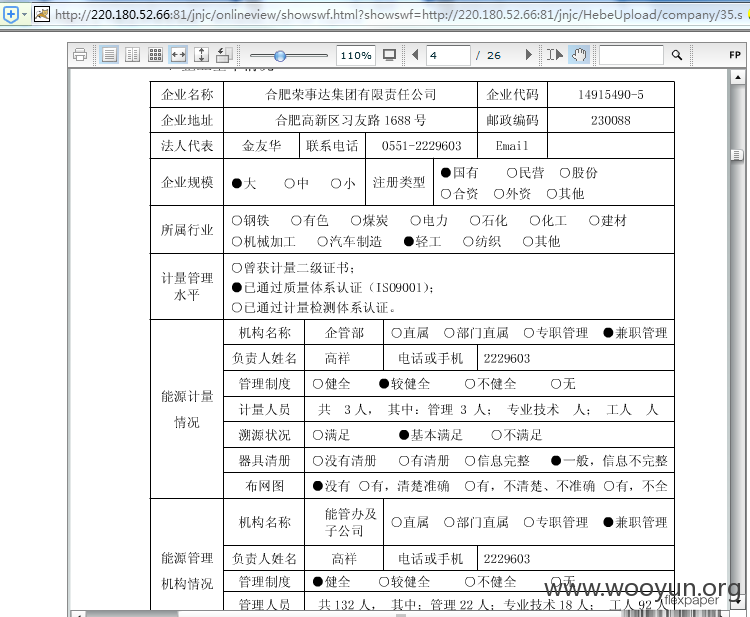Image resolution: width=750 pixels, height=617 pixels.
Task: Go to the next page arrow
Action: [x=529, y=55]
